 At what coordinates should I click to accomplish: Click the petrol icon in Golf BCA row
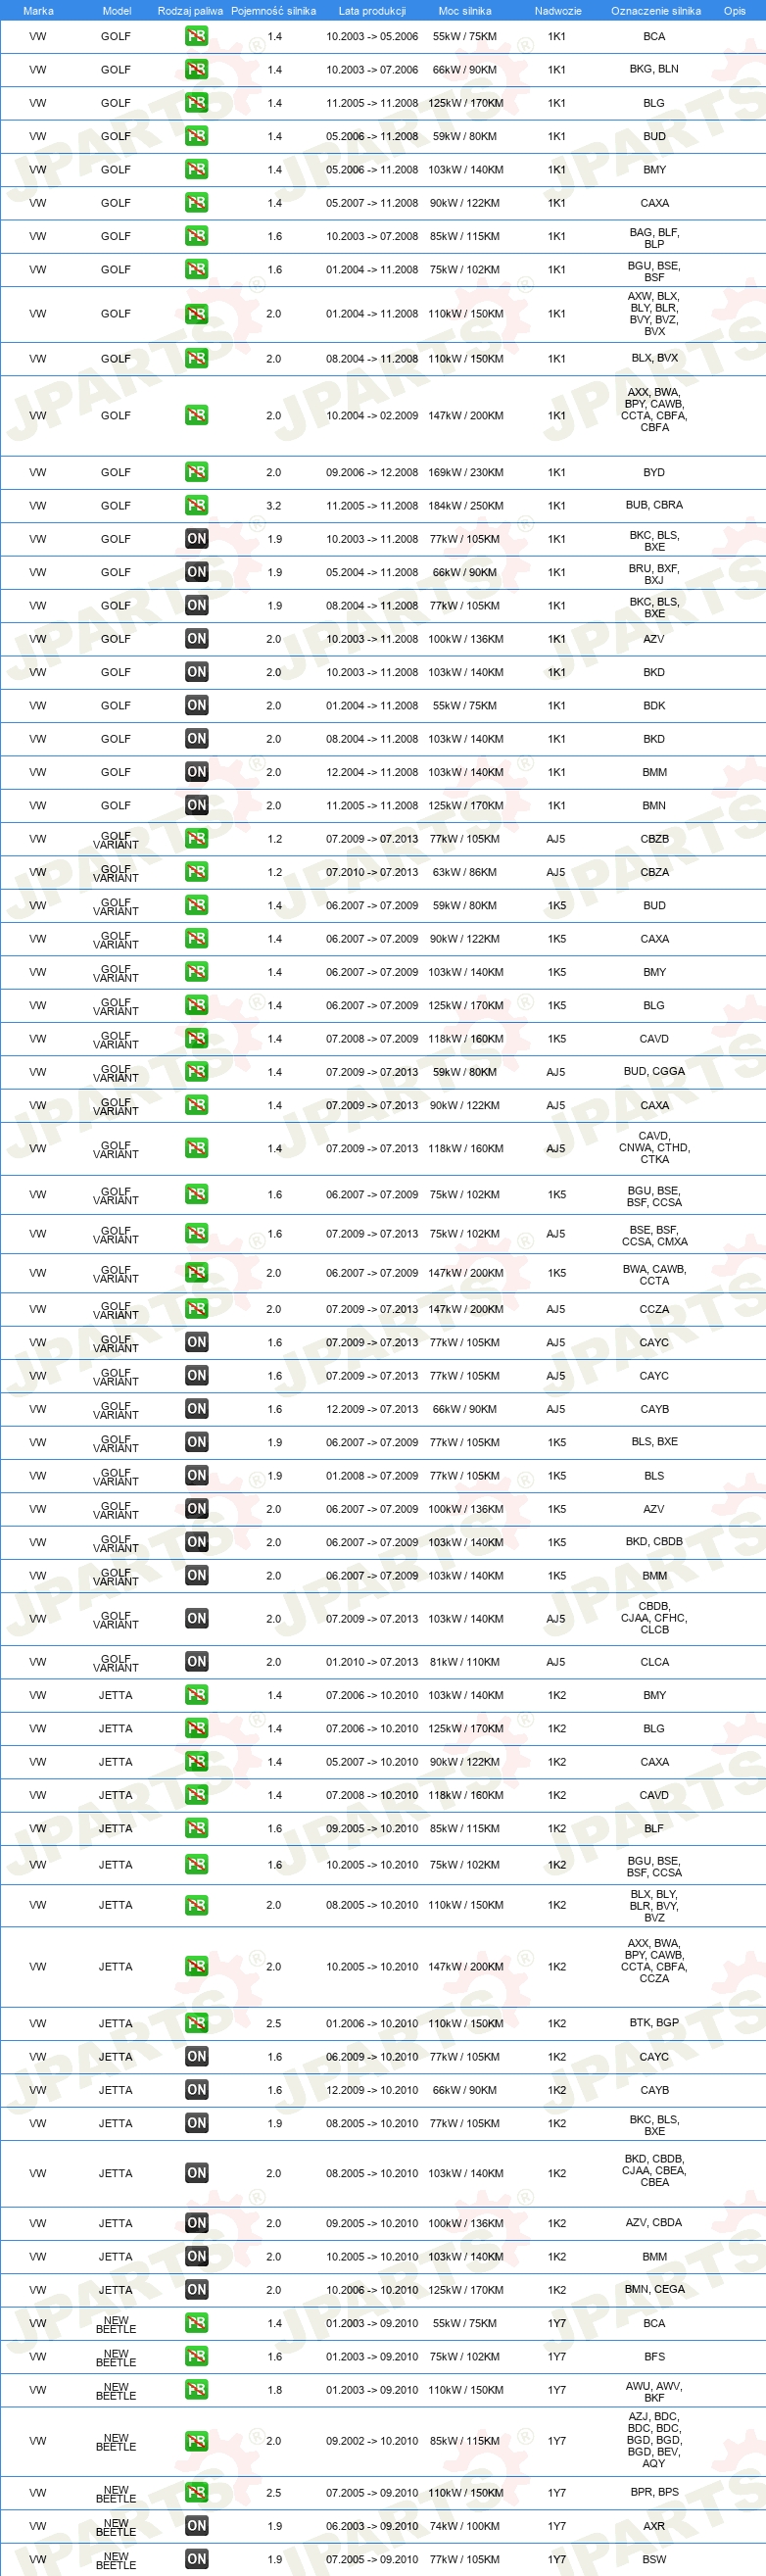point(197,36)
